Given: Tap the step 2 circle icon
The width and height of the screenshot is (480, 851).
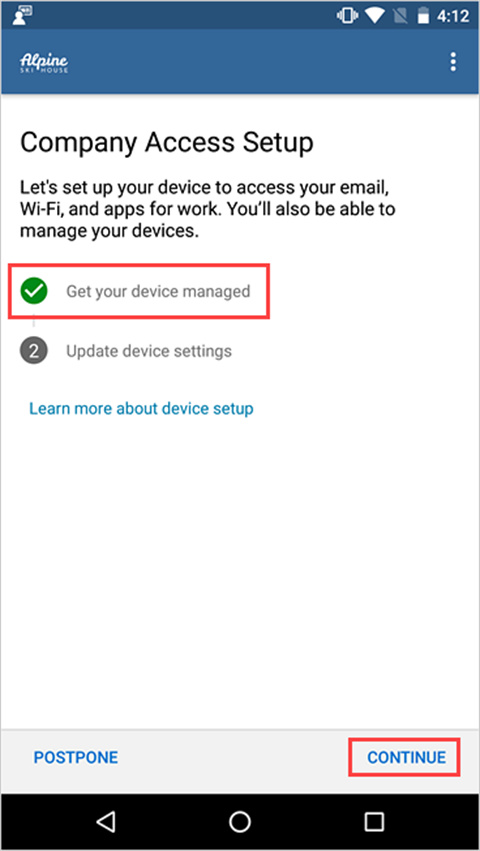Looking at the screenshot, I should click(34, 351).
